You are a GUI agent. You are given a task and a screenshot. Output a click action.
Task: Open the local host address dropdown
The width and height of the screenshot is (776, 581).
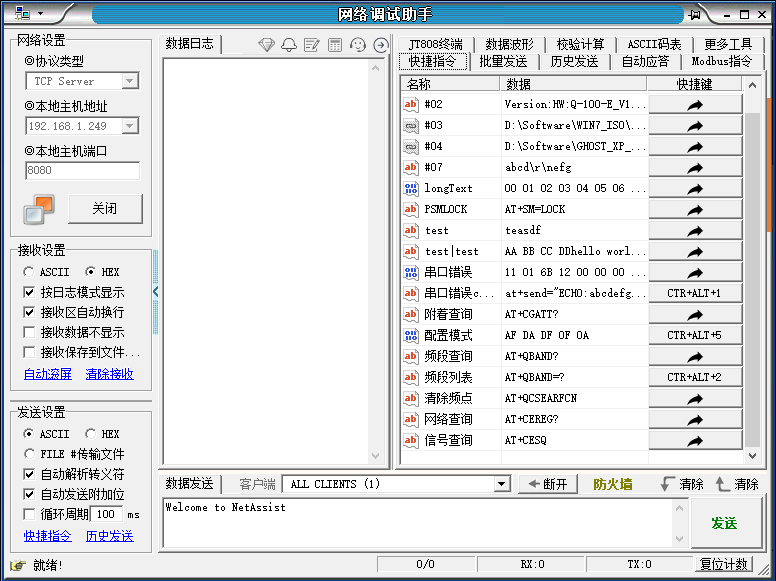[130, 126]
